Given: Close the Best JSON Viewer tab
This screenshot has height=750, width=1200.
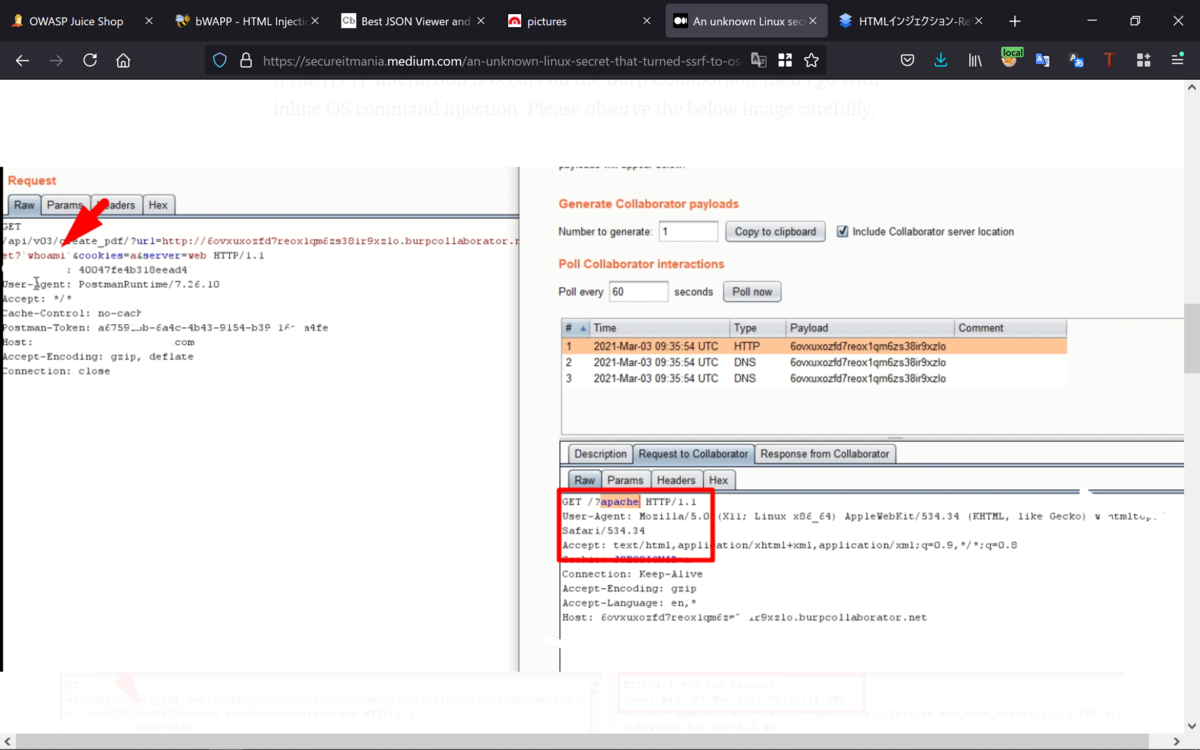Looking at the screenshot, I should pyautogui.click(x=482, y=21).
